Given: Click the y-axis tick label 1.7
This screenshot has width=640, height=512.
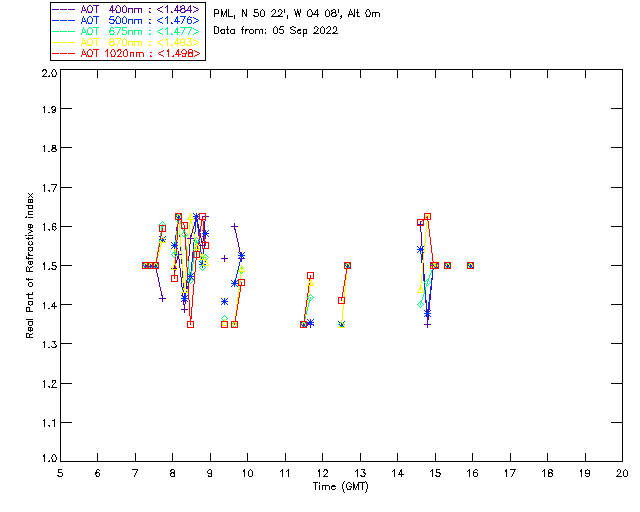Looking at the screenshot, I should (x=49, y=188).
